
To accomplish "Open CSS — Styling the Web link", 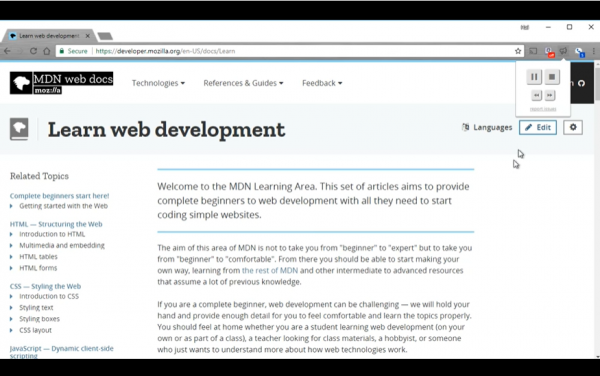I will pos(45,286).
